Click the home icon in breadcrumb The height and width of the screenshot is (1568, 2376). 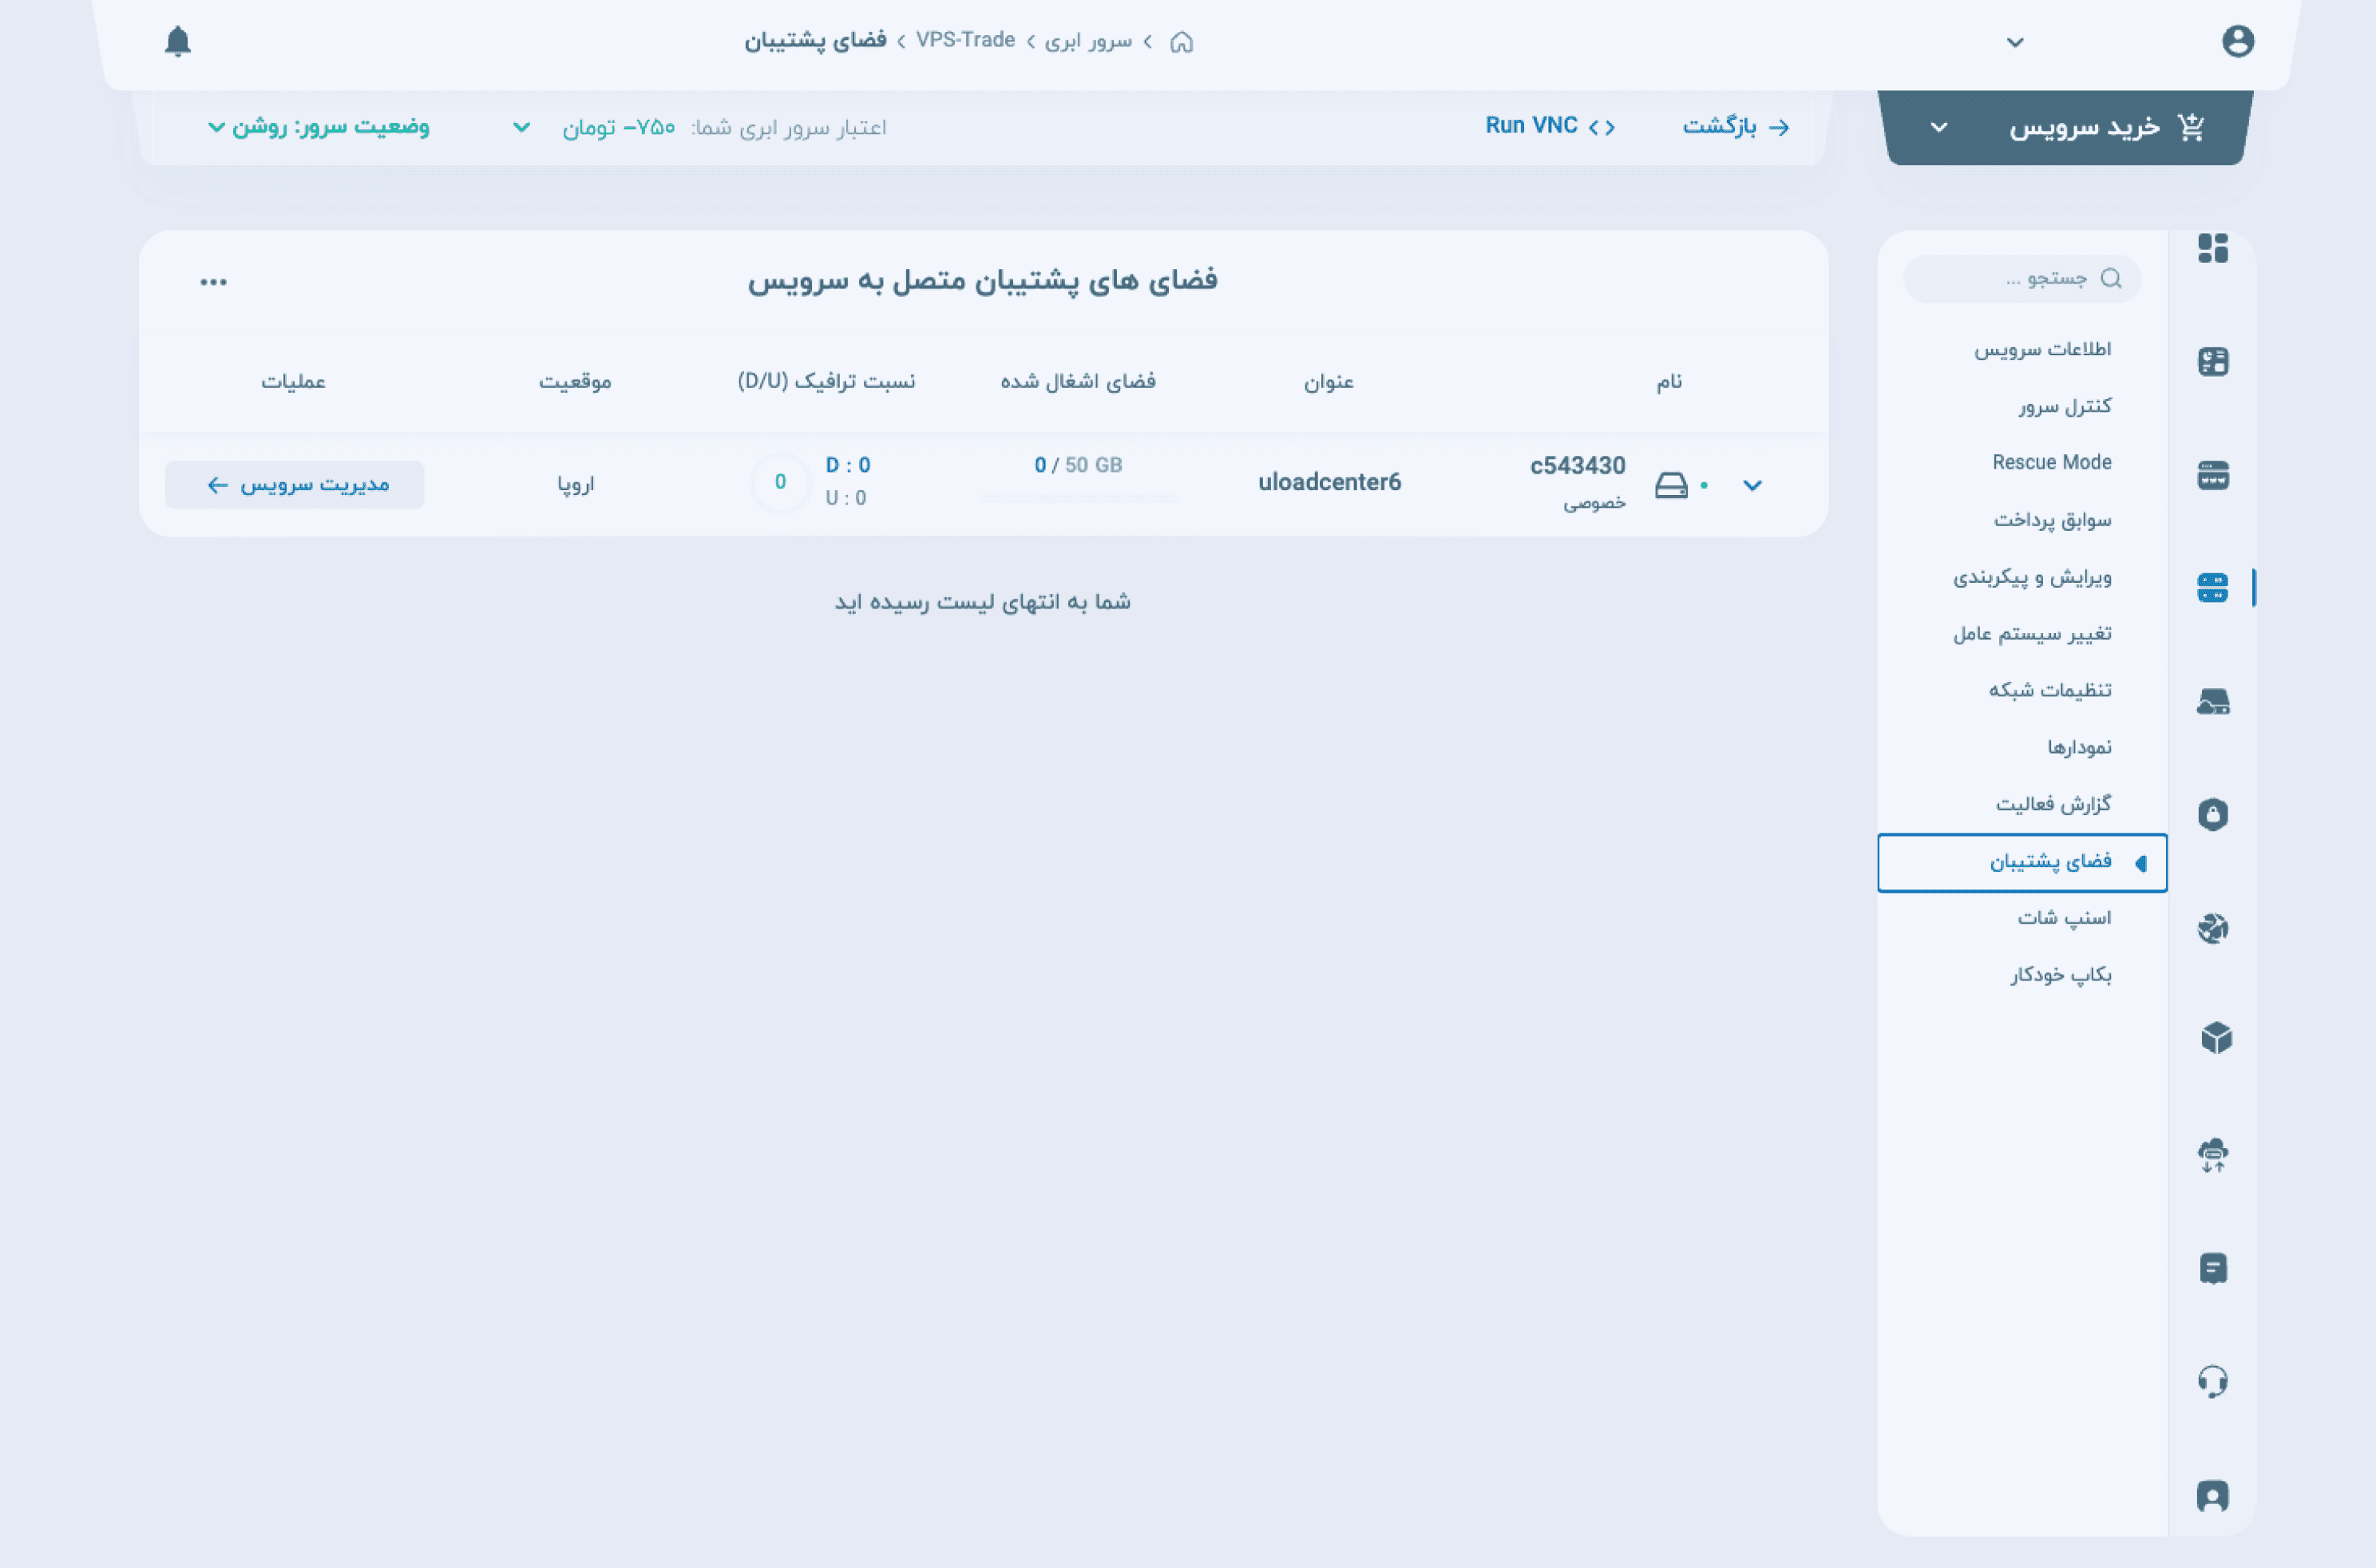(1181, 42)
